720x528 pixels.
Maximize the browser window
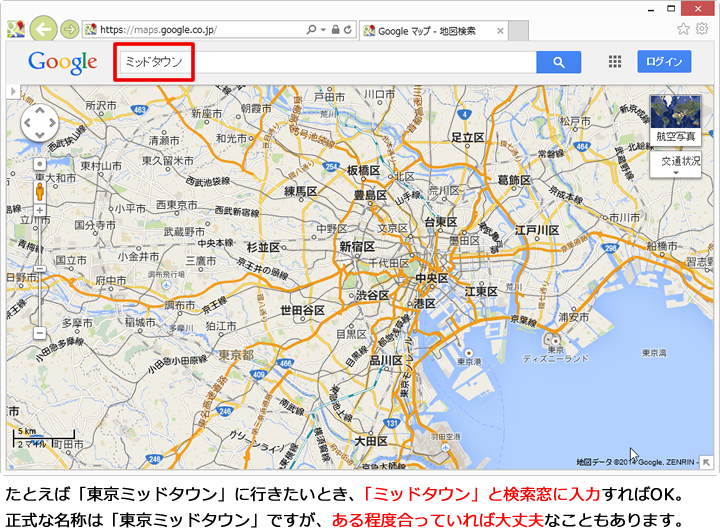[671, 9]
